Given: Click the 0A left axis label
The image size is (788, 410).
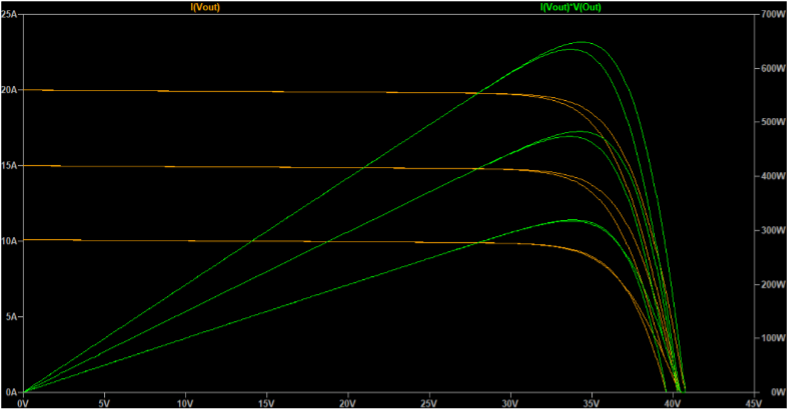Looking at the screenshot, I should (12, 392).
